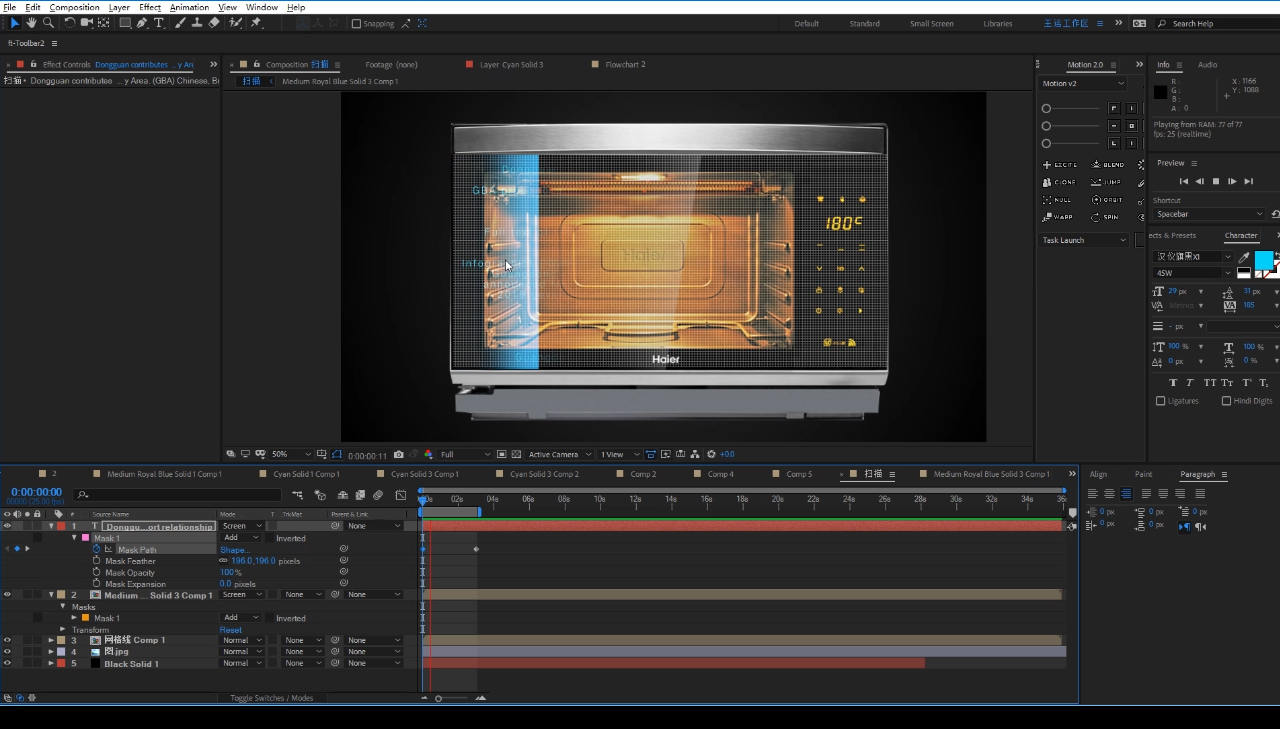Check the Hindi Digits checkbox
The image size is (1280, 729).
coord(1226,401)
